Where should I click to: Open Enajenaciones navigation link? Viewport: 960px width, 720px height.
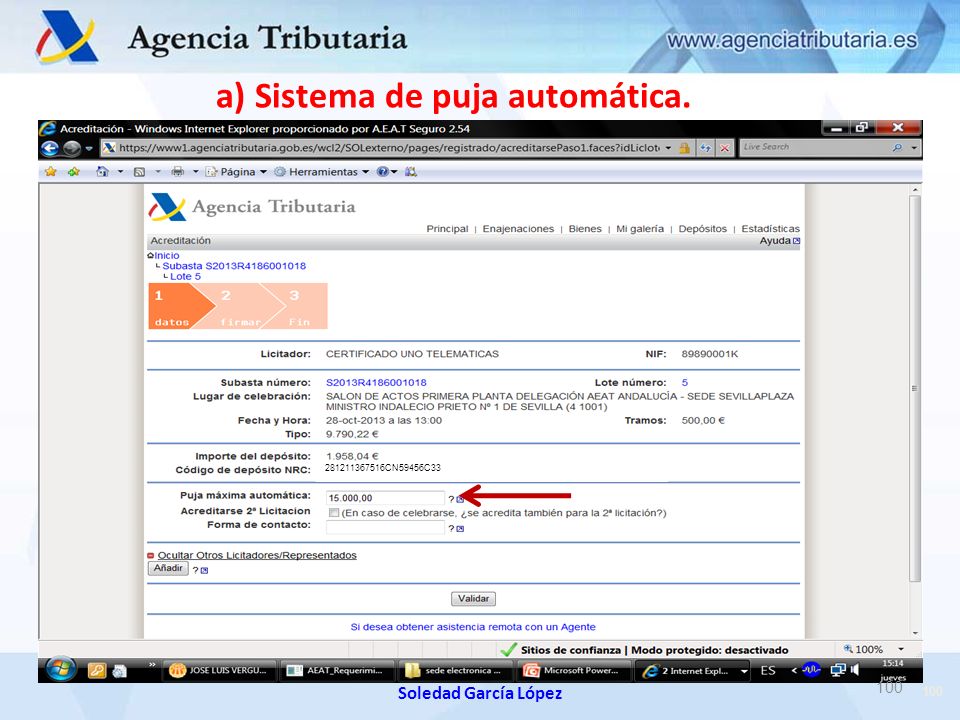tap(518, 228)
